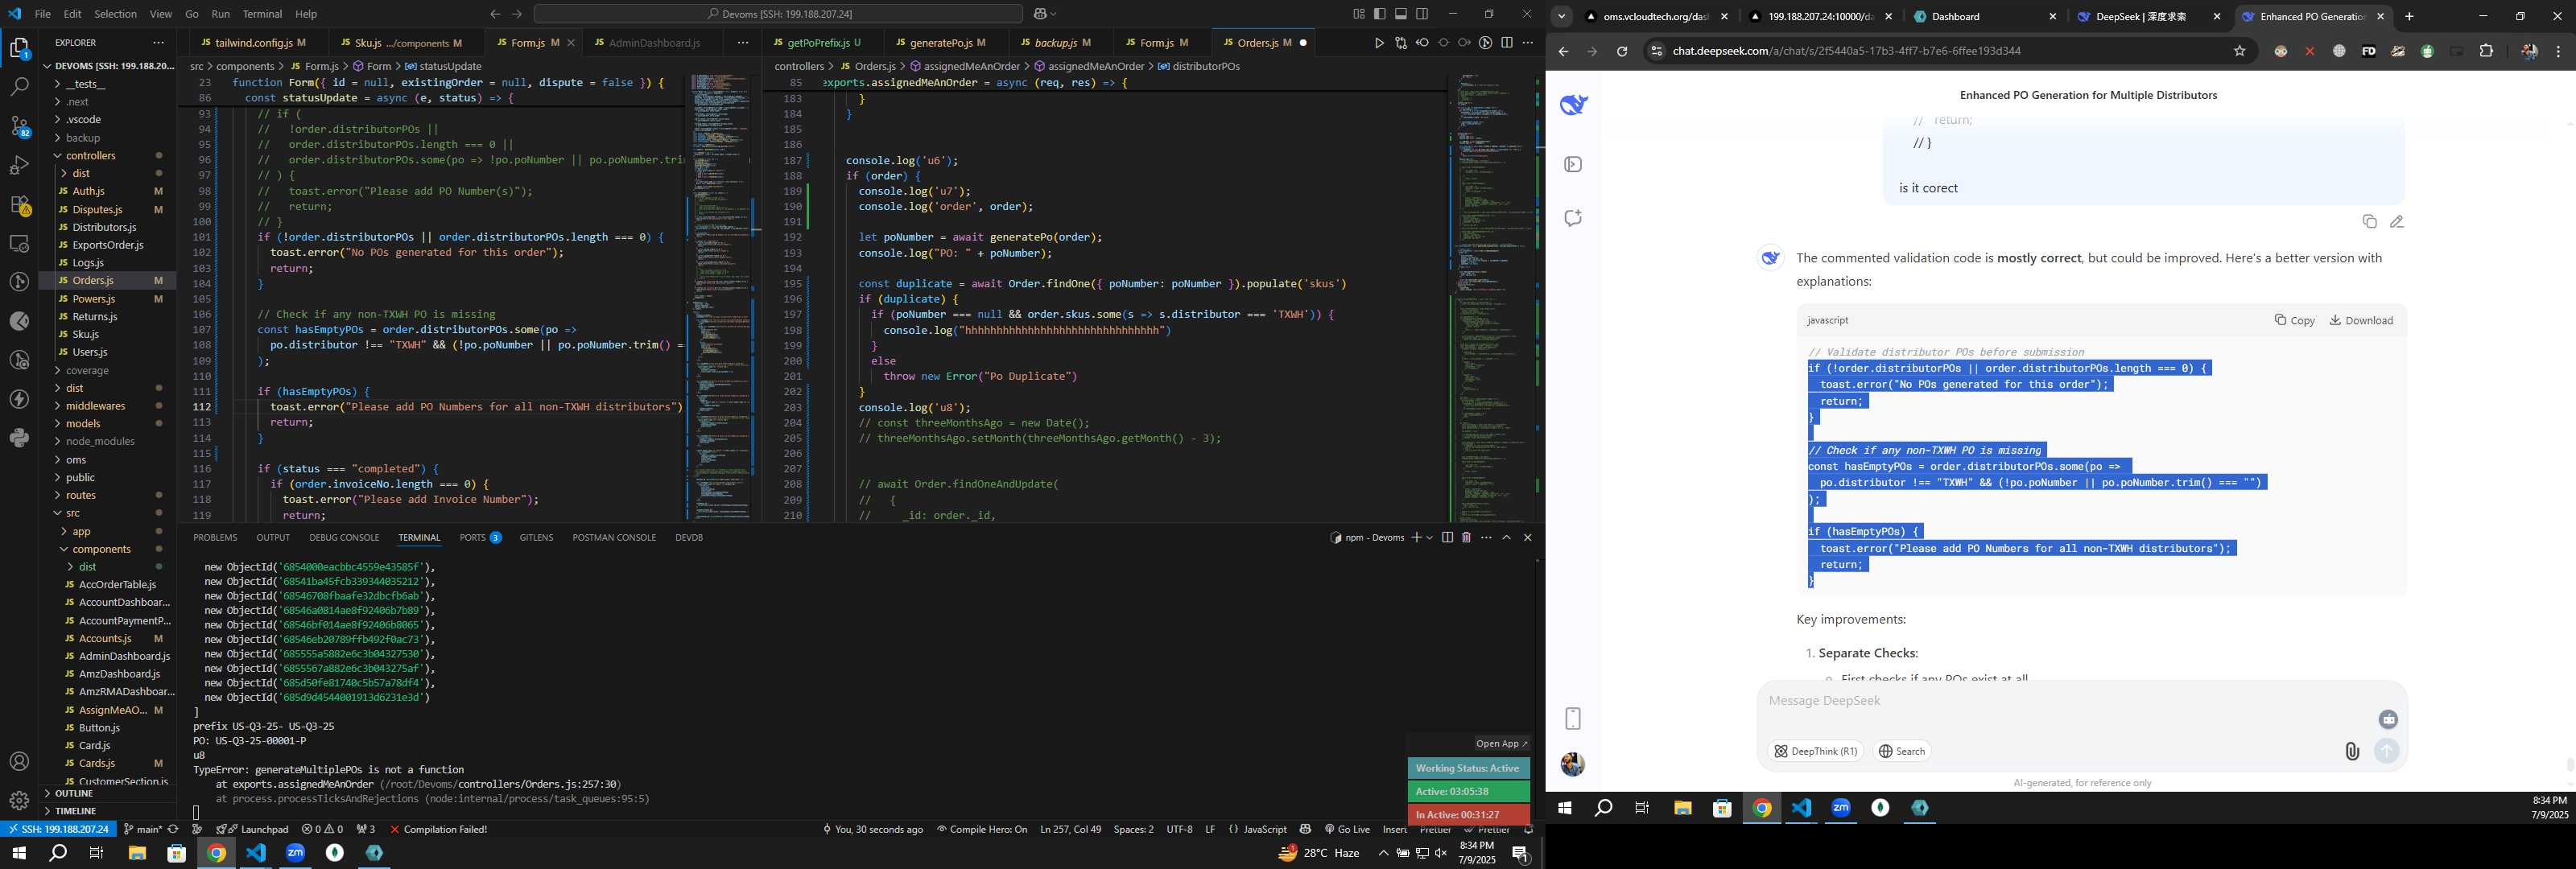
Task: Open launch profile dropdown next to terminal plus
Action: tap(1430, 538)
